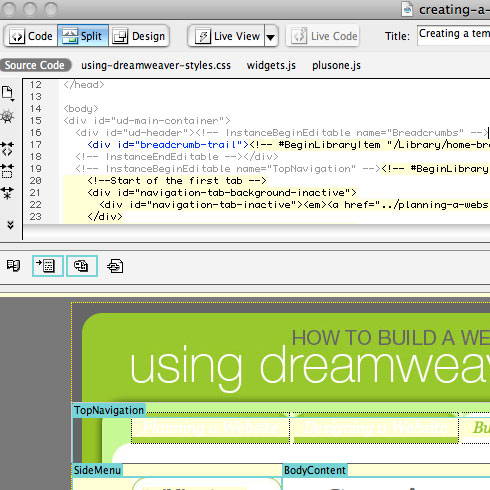Open widgets.js related file
This screenshot has width=490, height=490.
[x=271, y=65]
